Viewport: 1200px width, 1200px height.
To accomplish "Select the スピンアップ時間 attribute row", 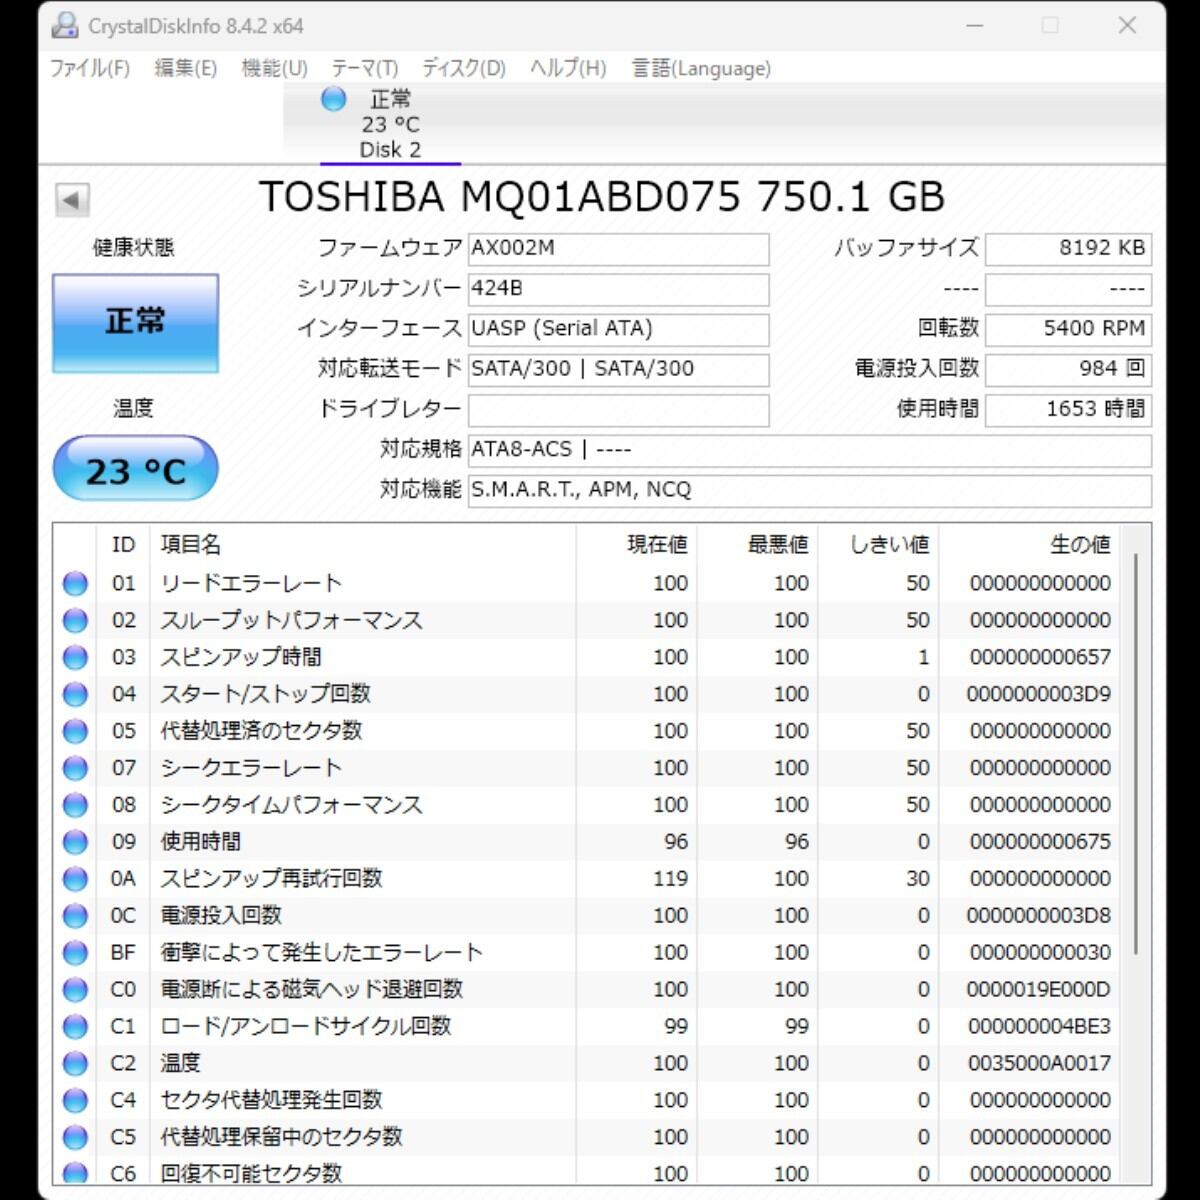I will (360, 657).
